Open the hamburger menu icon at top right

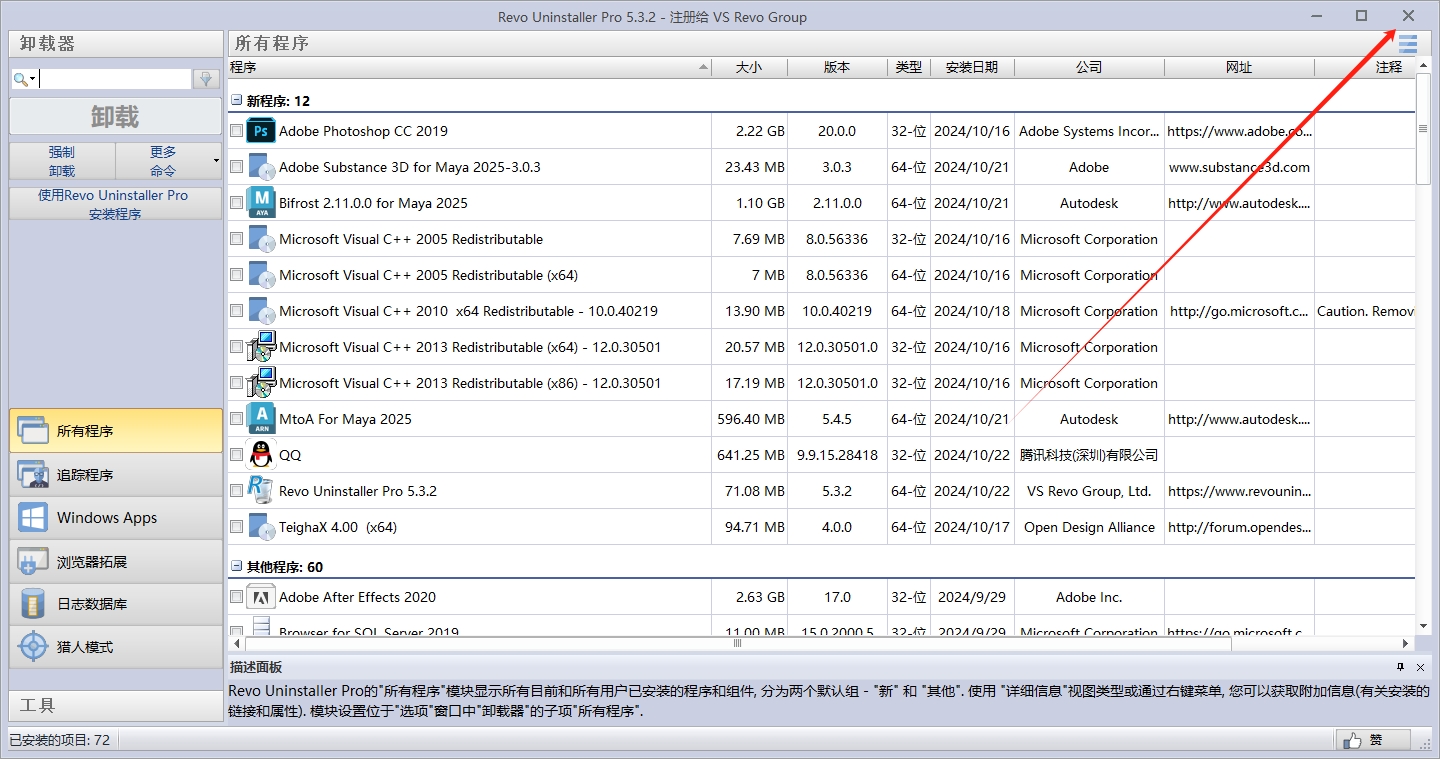point(1408,44)
